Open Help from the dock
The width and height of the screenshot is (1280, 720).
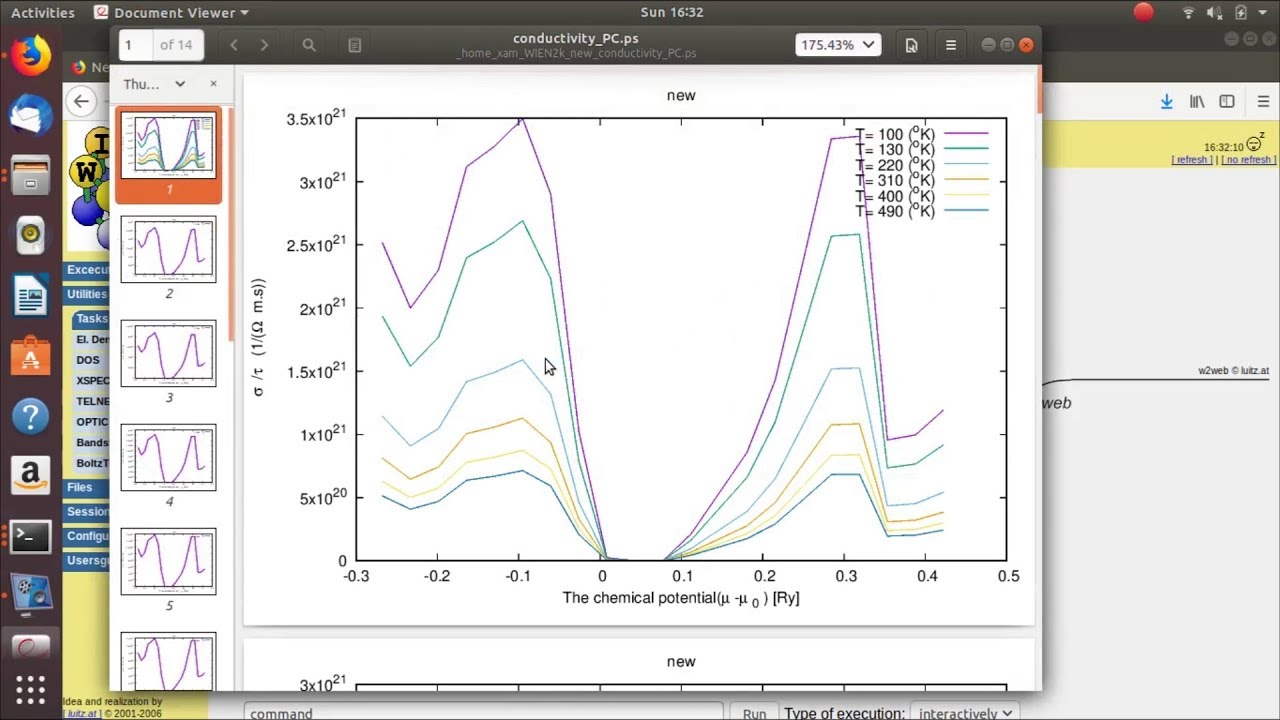click(x=30, y=416)
